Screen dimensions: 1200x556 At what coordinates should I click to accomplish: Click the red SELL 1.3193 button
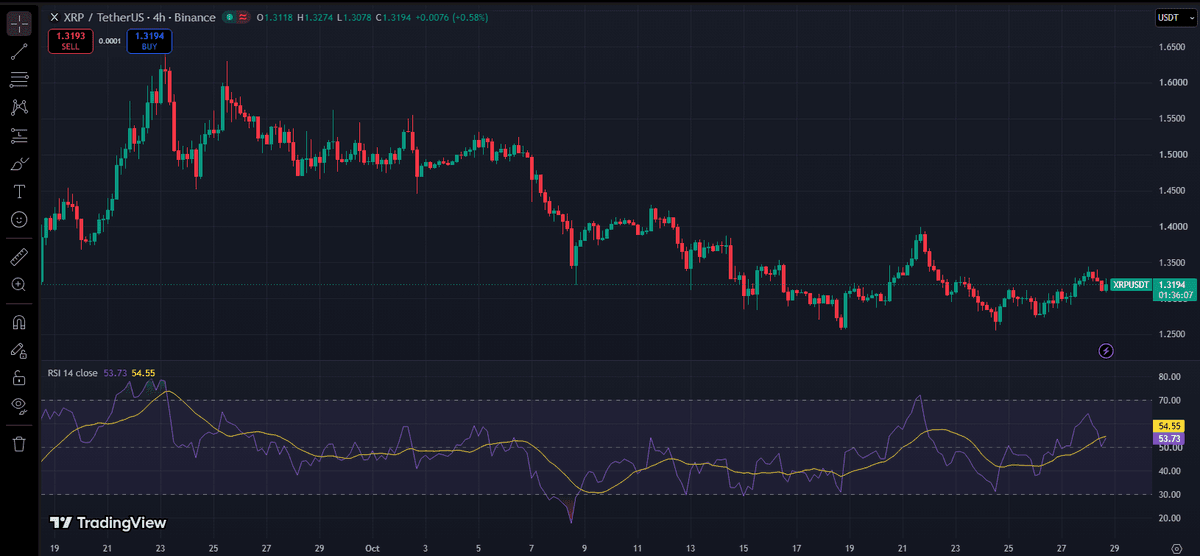coord(69,41)
